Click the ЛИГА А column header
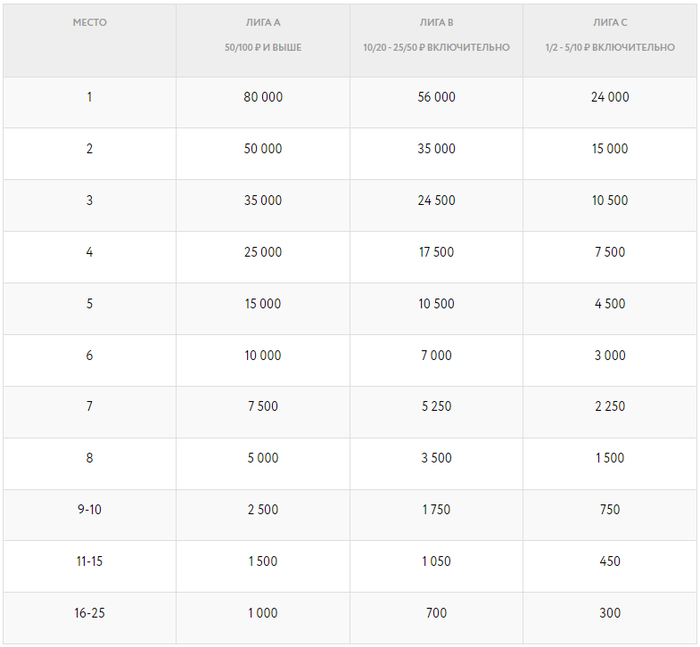This screenshot has width=700, height=647. [x=263, y=22]
